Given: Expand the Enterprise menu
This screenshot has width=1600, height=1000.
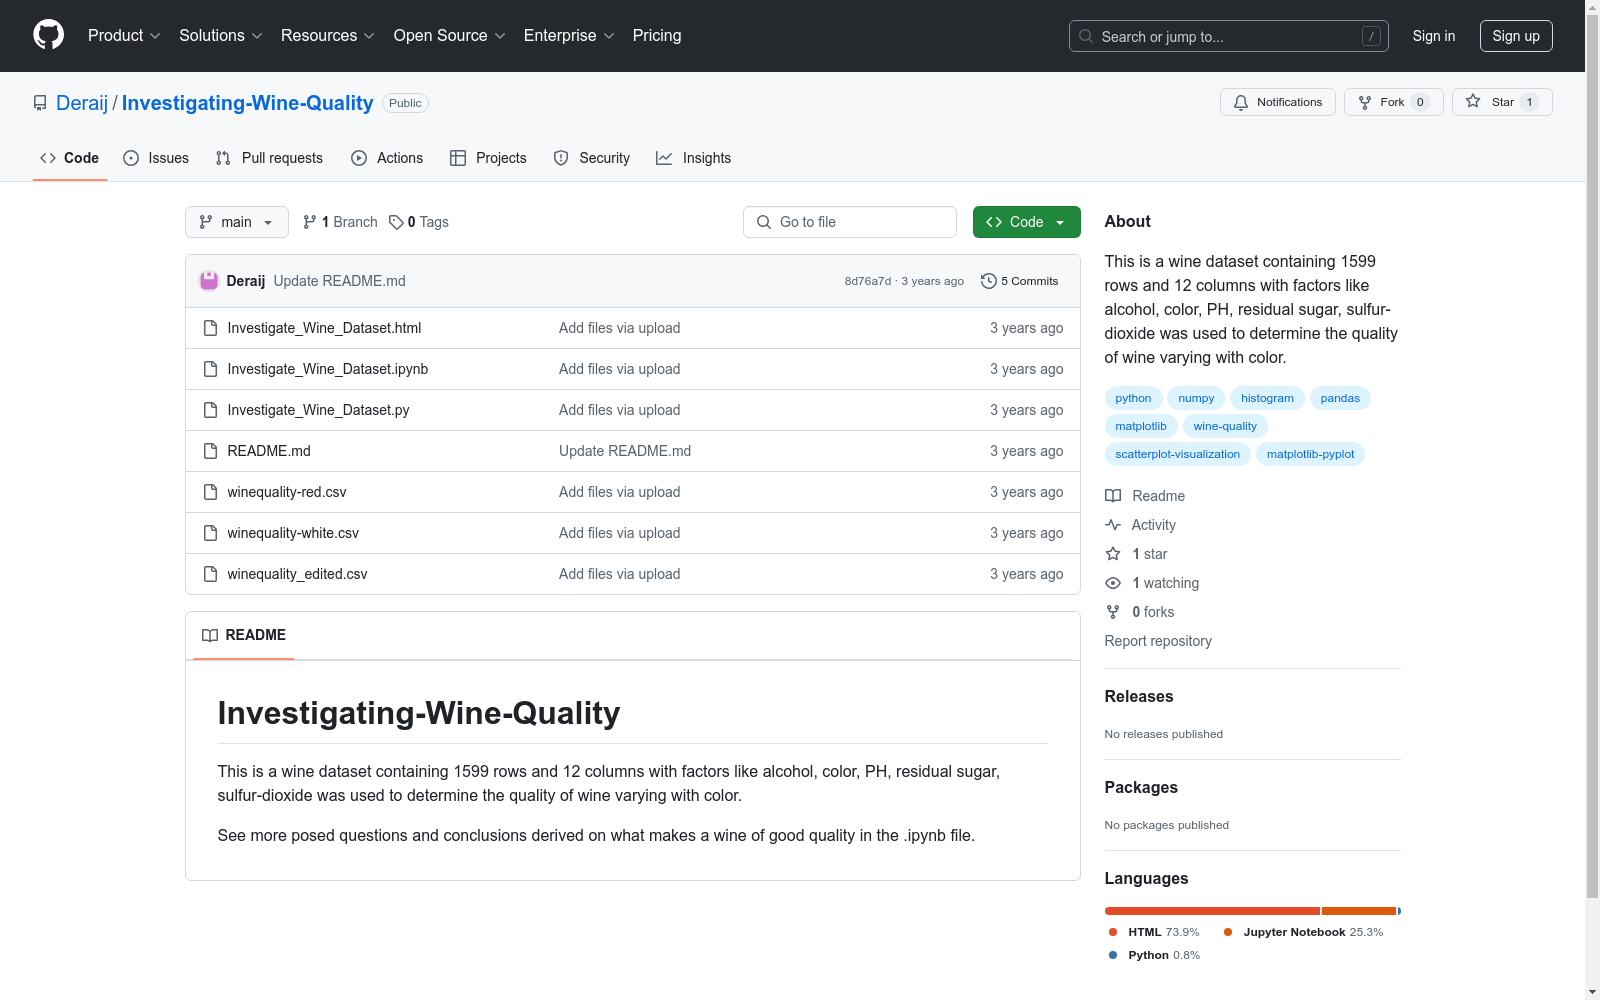Looking at the screenshot, I should (x=569, y=36).
